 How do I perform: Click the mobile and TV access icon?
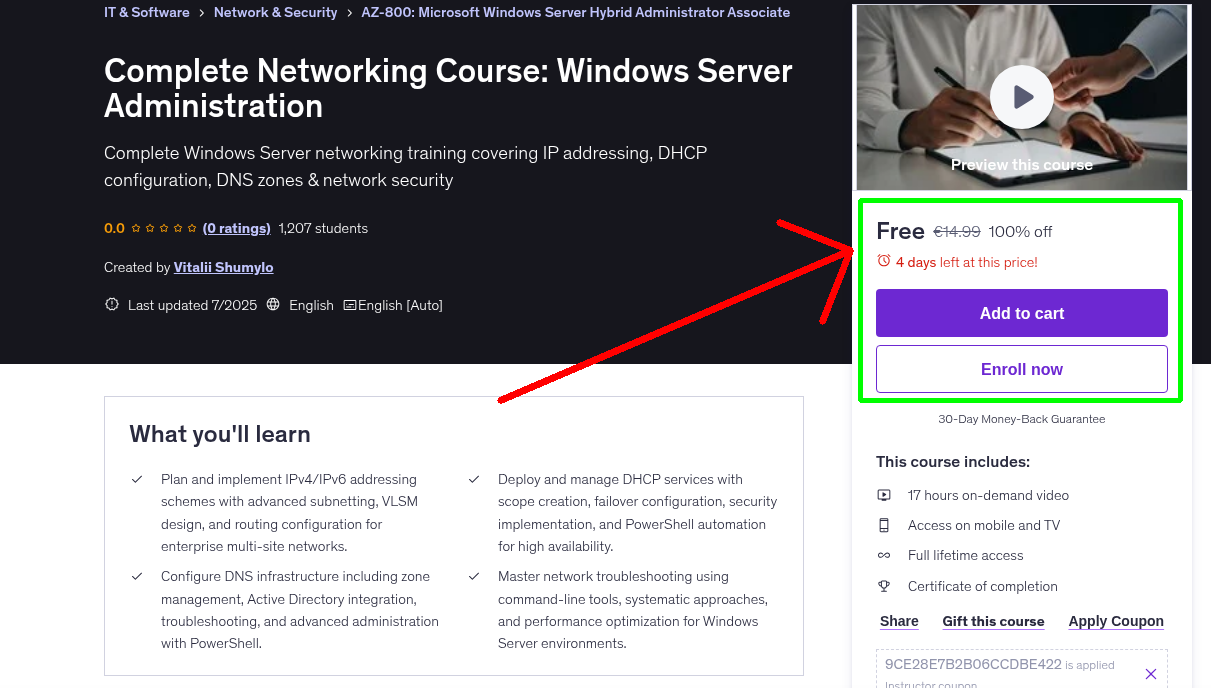click(883, 524)
